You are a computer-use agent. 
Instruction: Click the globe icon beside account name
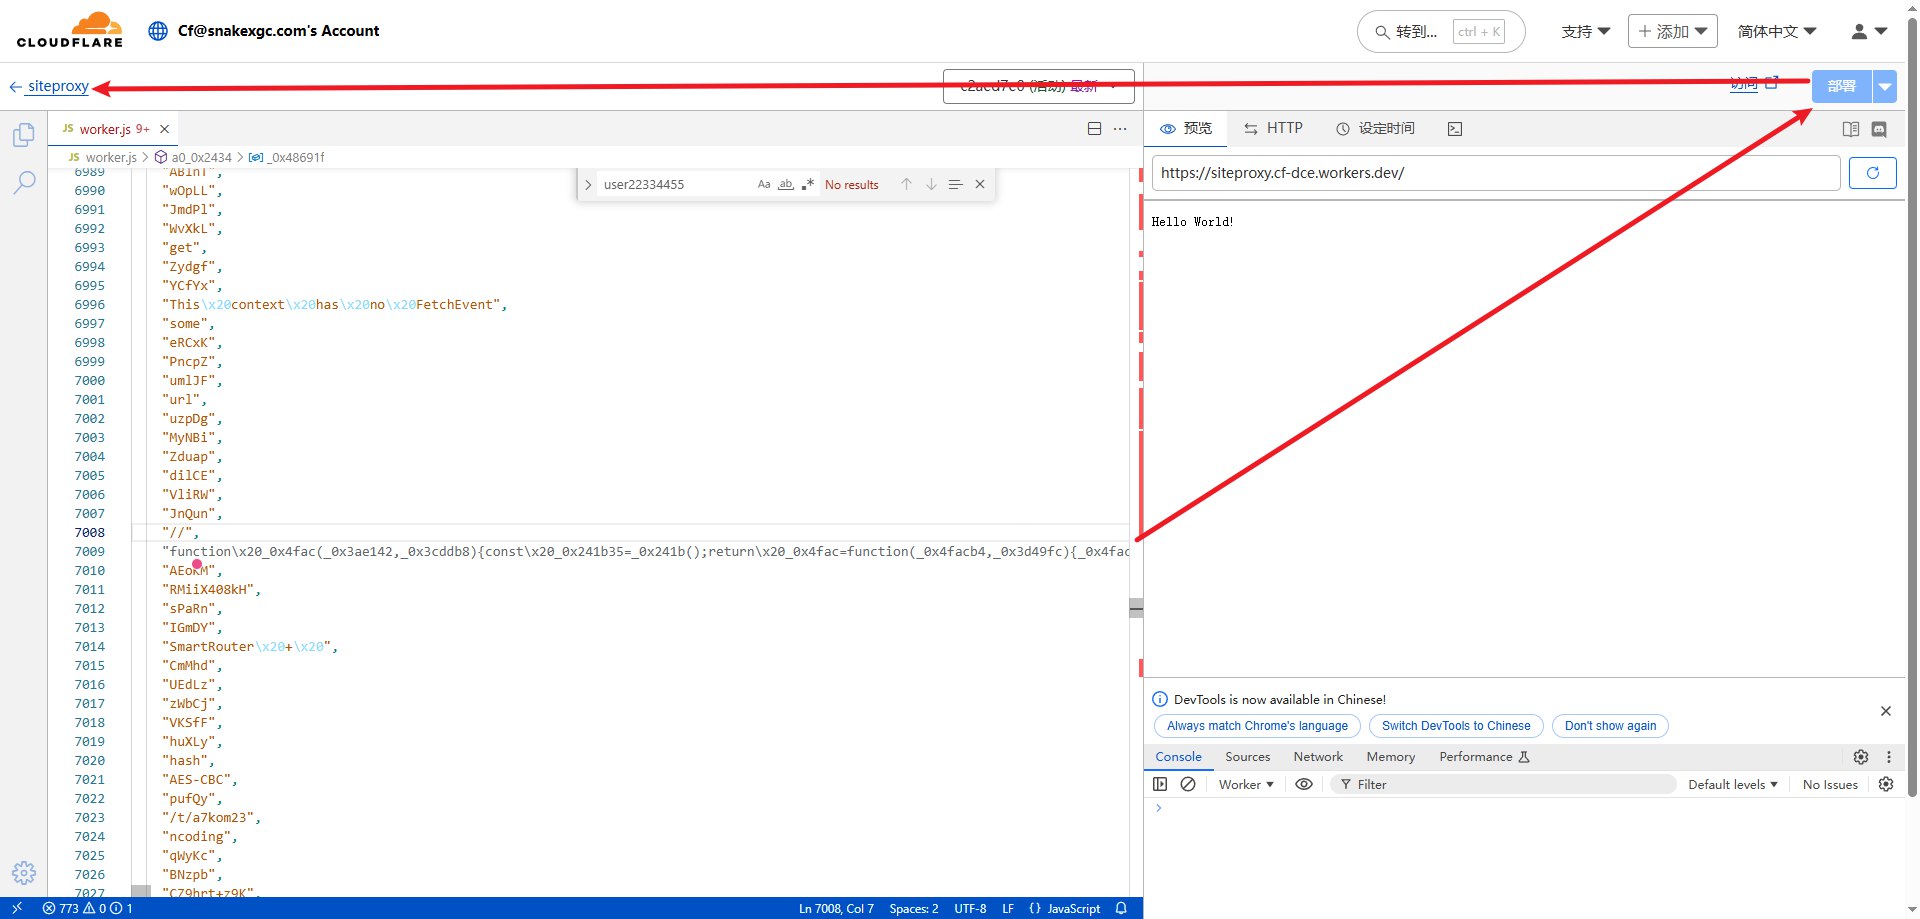tap(157, 31)
